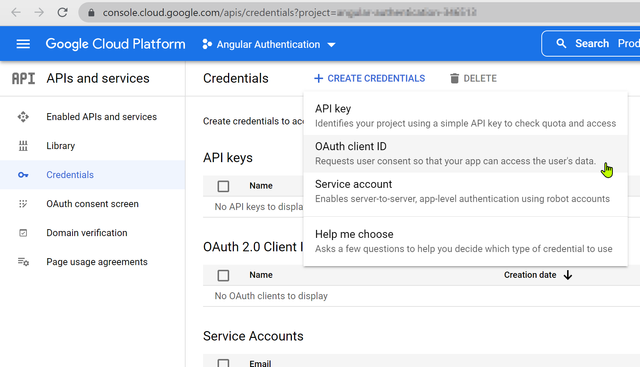
Task: Click the Email column header
Action: [x=260, y=363]
